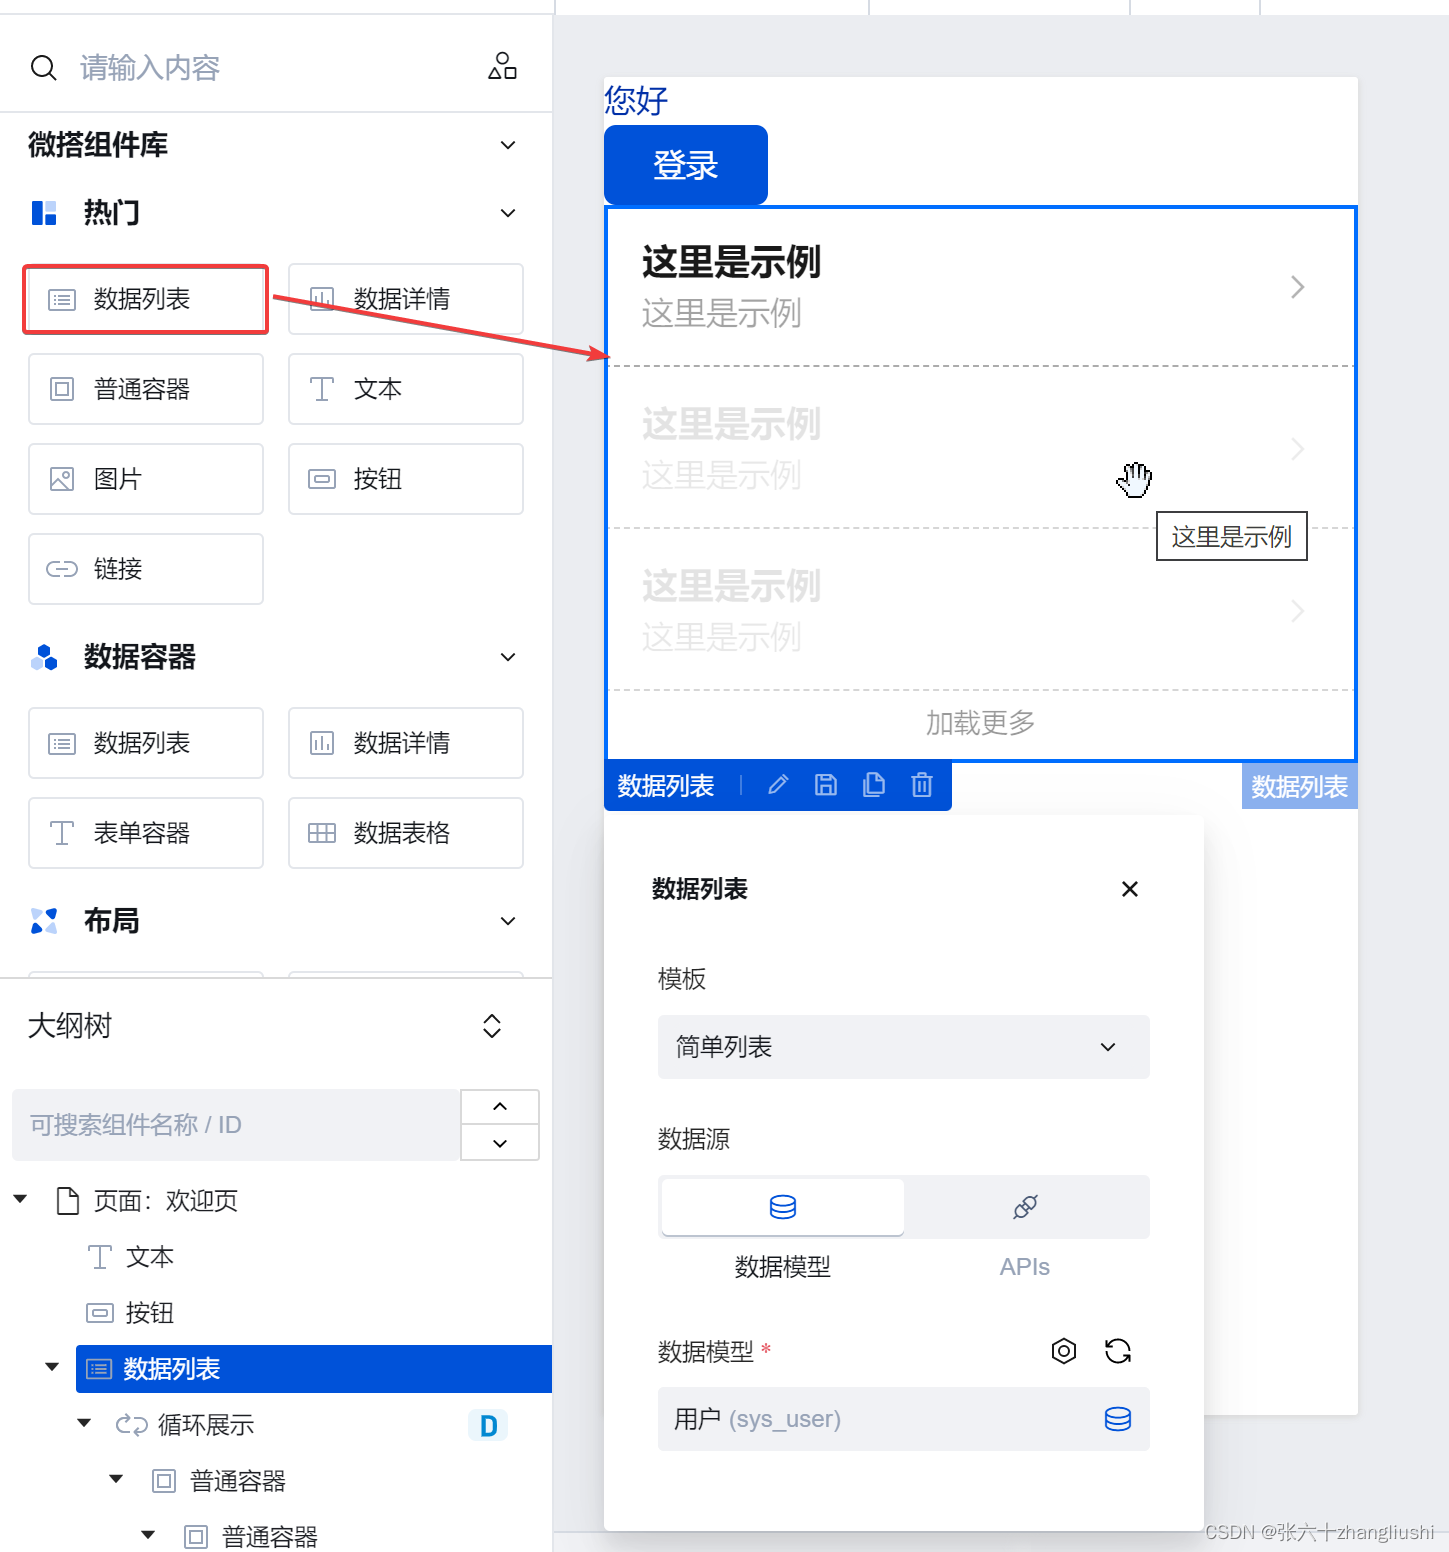Collapse the 数据容器 section
Image resolution: width=1449 pixels, height=1552 pixels.
(x=508, y=657)
